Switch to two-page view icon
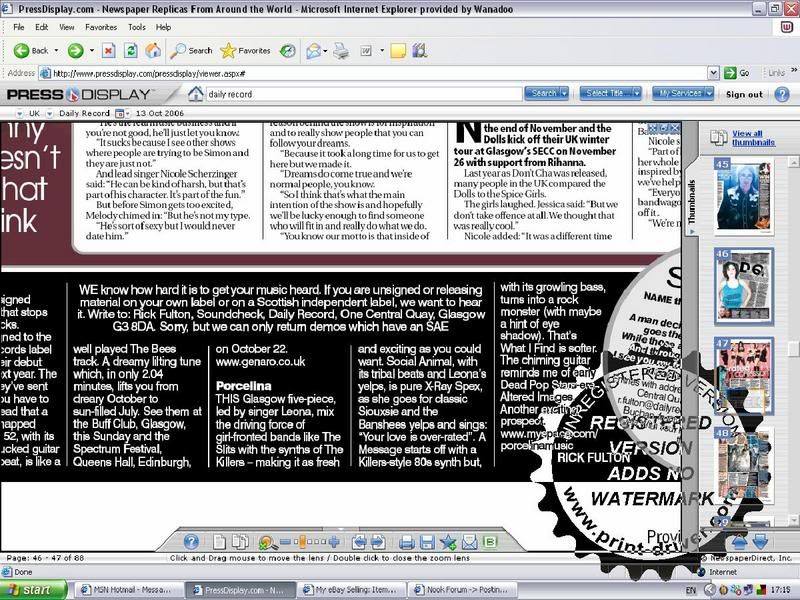The image size is (800, 600). [240, 542]
